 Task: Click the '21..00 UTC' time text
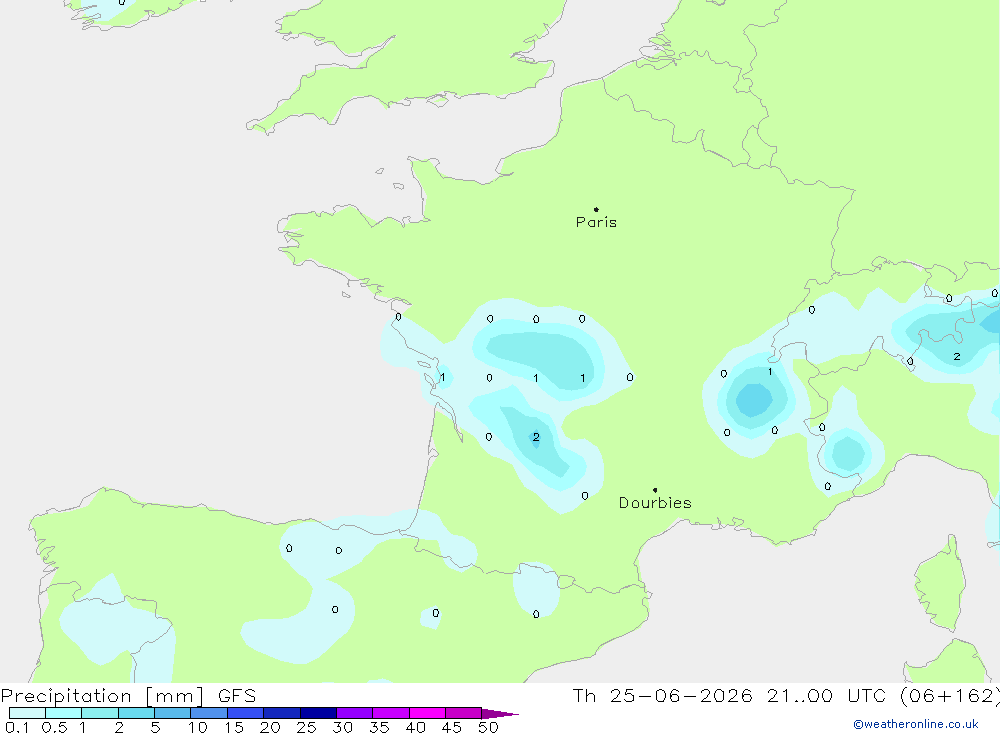[826, 696]
